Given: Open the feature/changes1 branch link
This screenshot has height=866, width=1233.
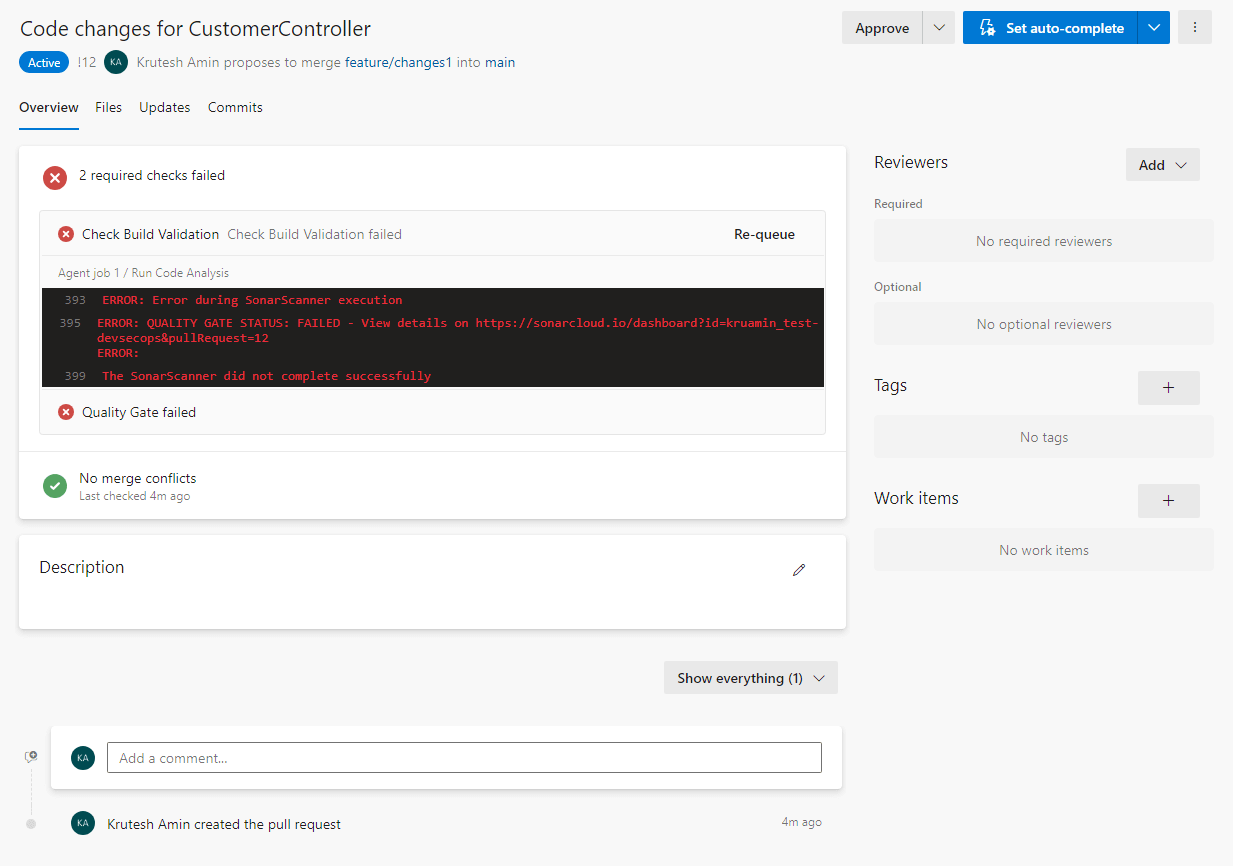Looking at the screenshot, I should pyautogui.click(x=398, y=62).
